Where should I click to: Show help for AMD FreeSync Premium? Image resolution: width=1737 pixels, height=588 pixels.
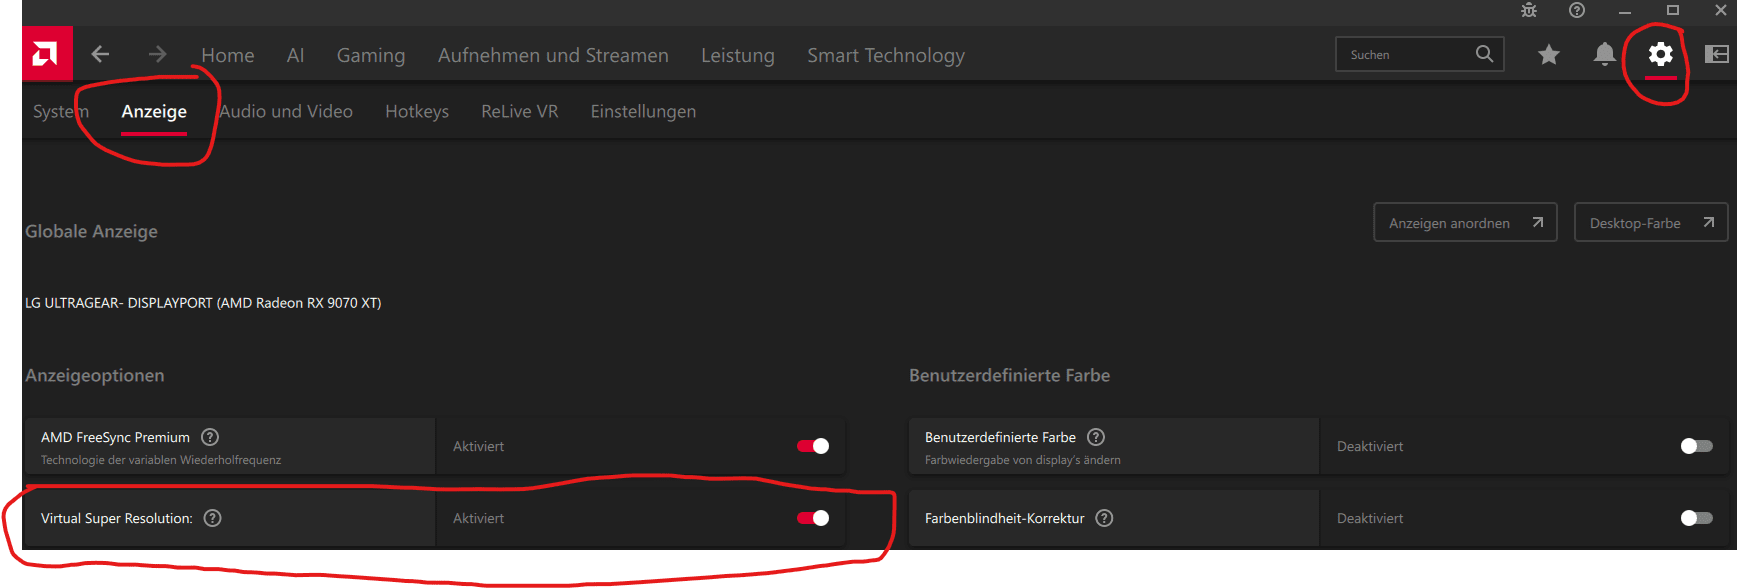(210, 437)
